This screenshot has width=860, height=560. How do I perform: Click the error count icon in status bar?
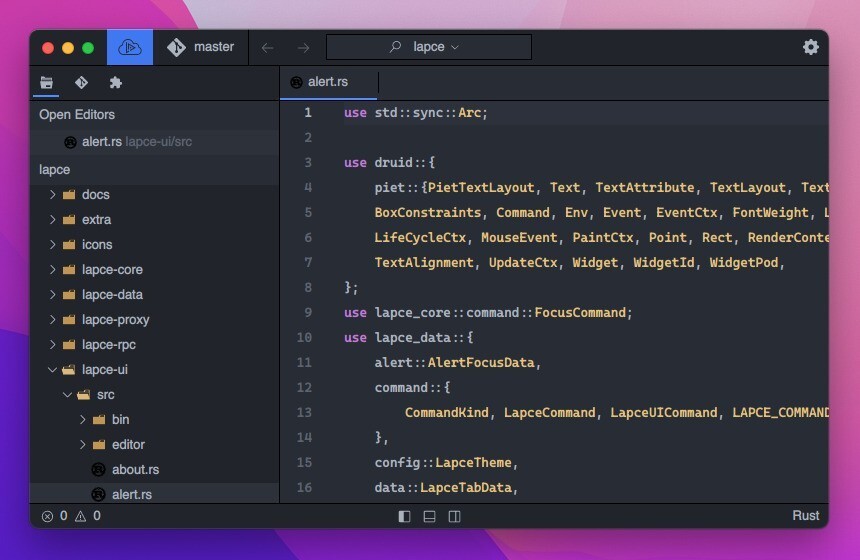[47, 516]
